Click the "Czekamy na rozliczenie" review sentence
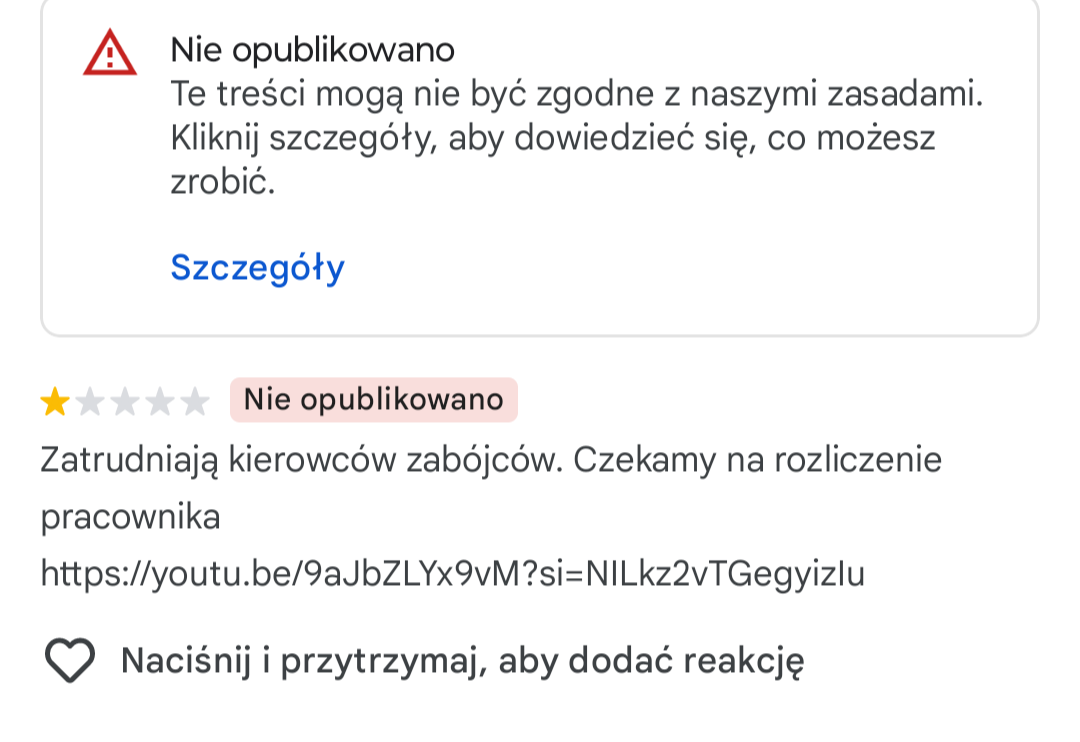The width and height of the screenshot is (1080, 742). [758, 460]
